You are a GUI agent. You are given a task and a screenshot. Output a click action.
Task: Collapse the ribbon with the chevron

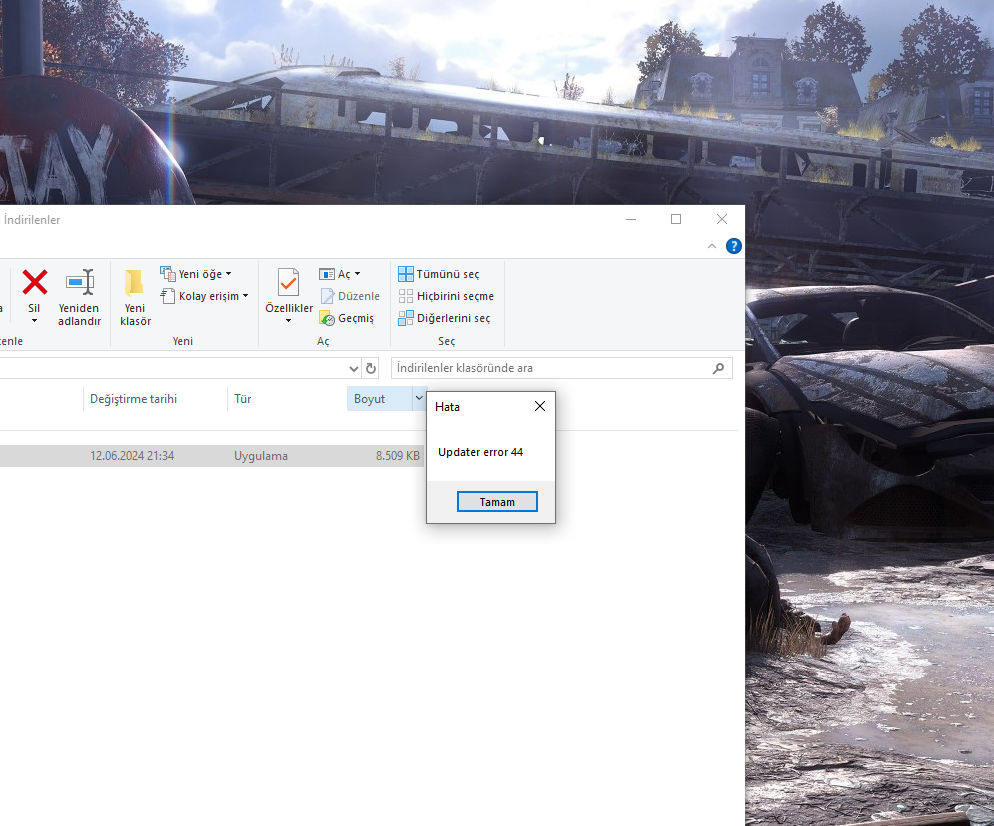pos(712,246)
